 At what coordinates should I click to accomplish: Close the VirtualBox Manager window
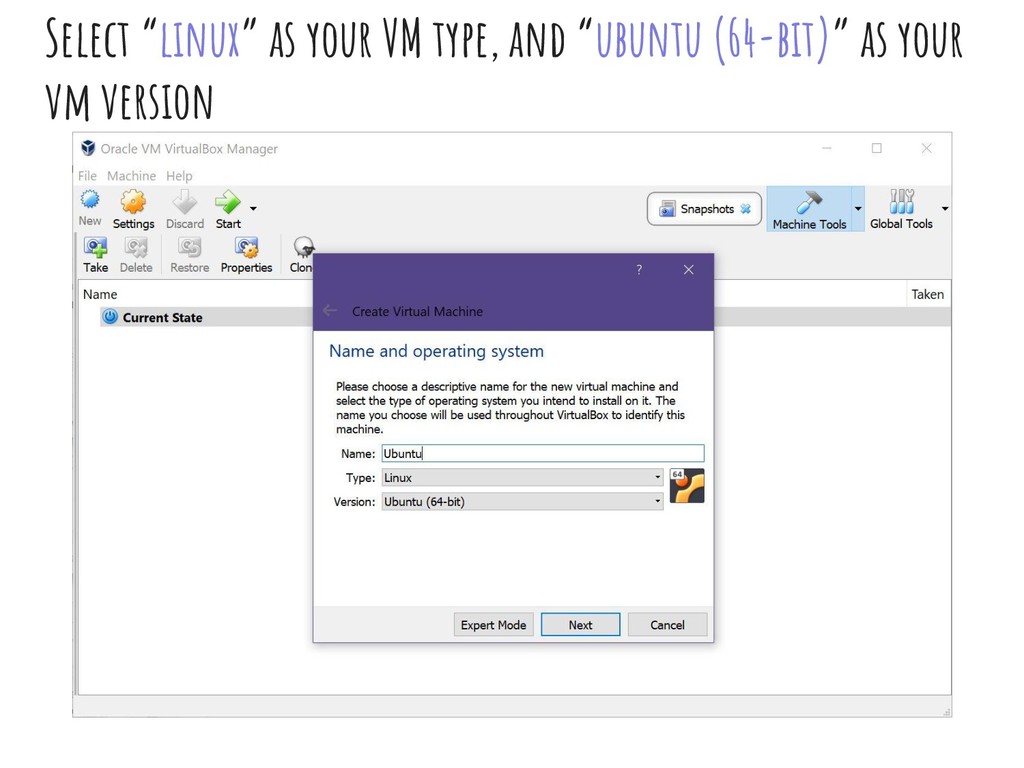(926, 148)
